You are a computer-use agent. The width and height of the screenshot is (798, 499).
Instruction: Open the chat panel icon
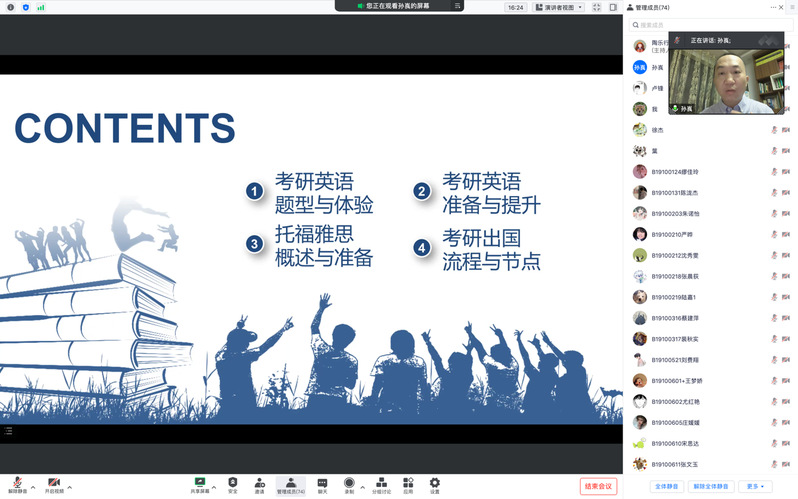[x=322, y=482]
